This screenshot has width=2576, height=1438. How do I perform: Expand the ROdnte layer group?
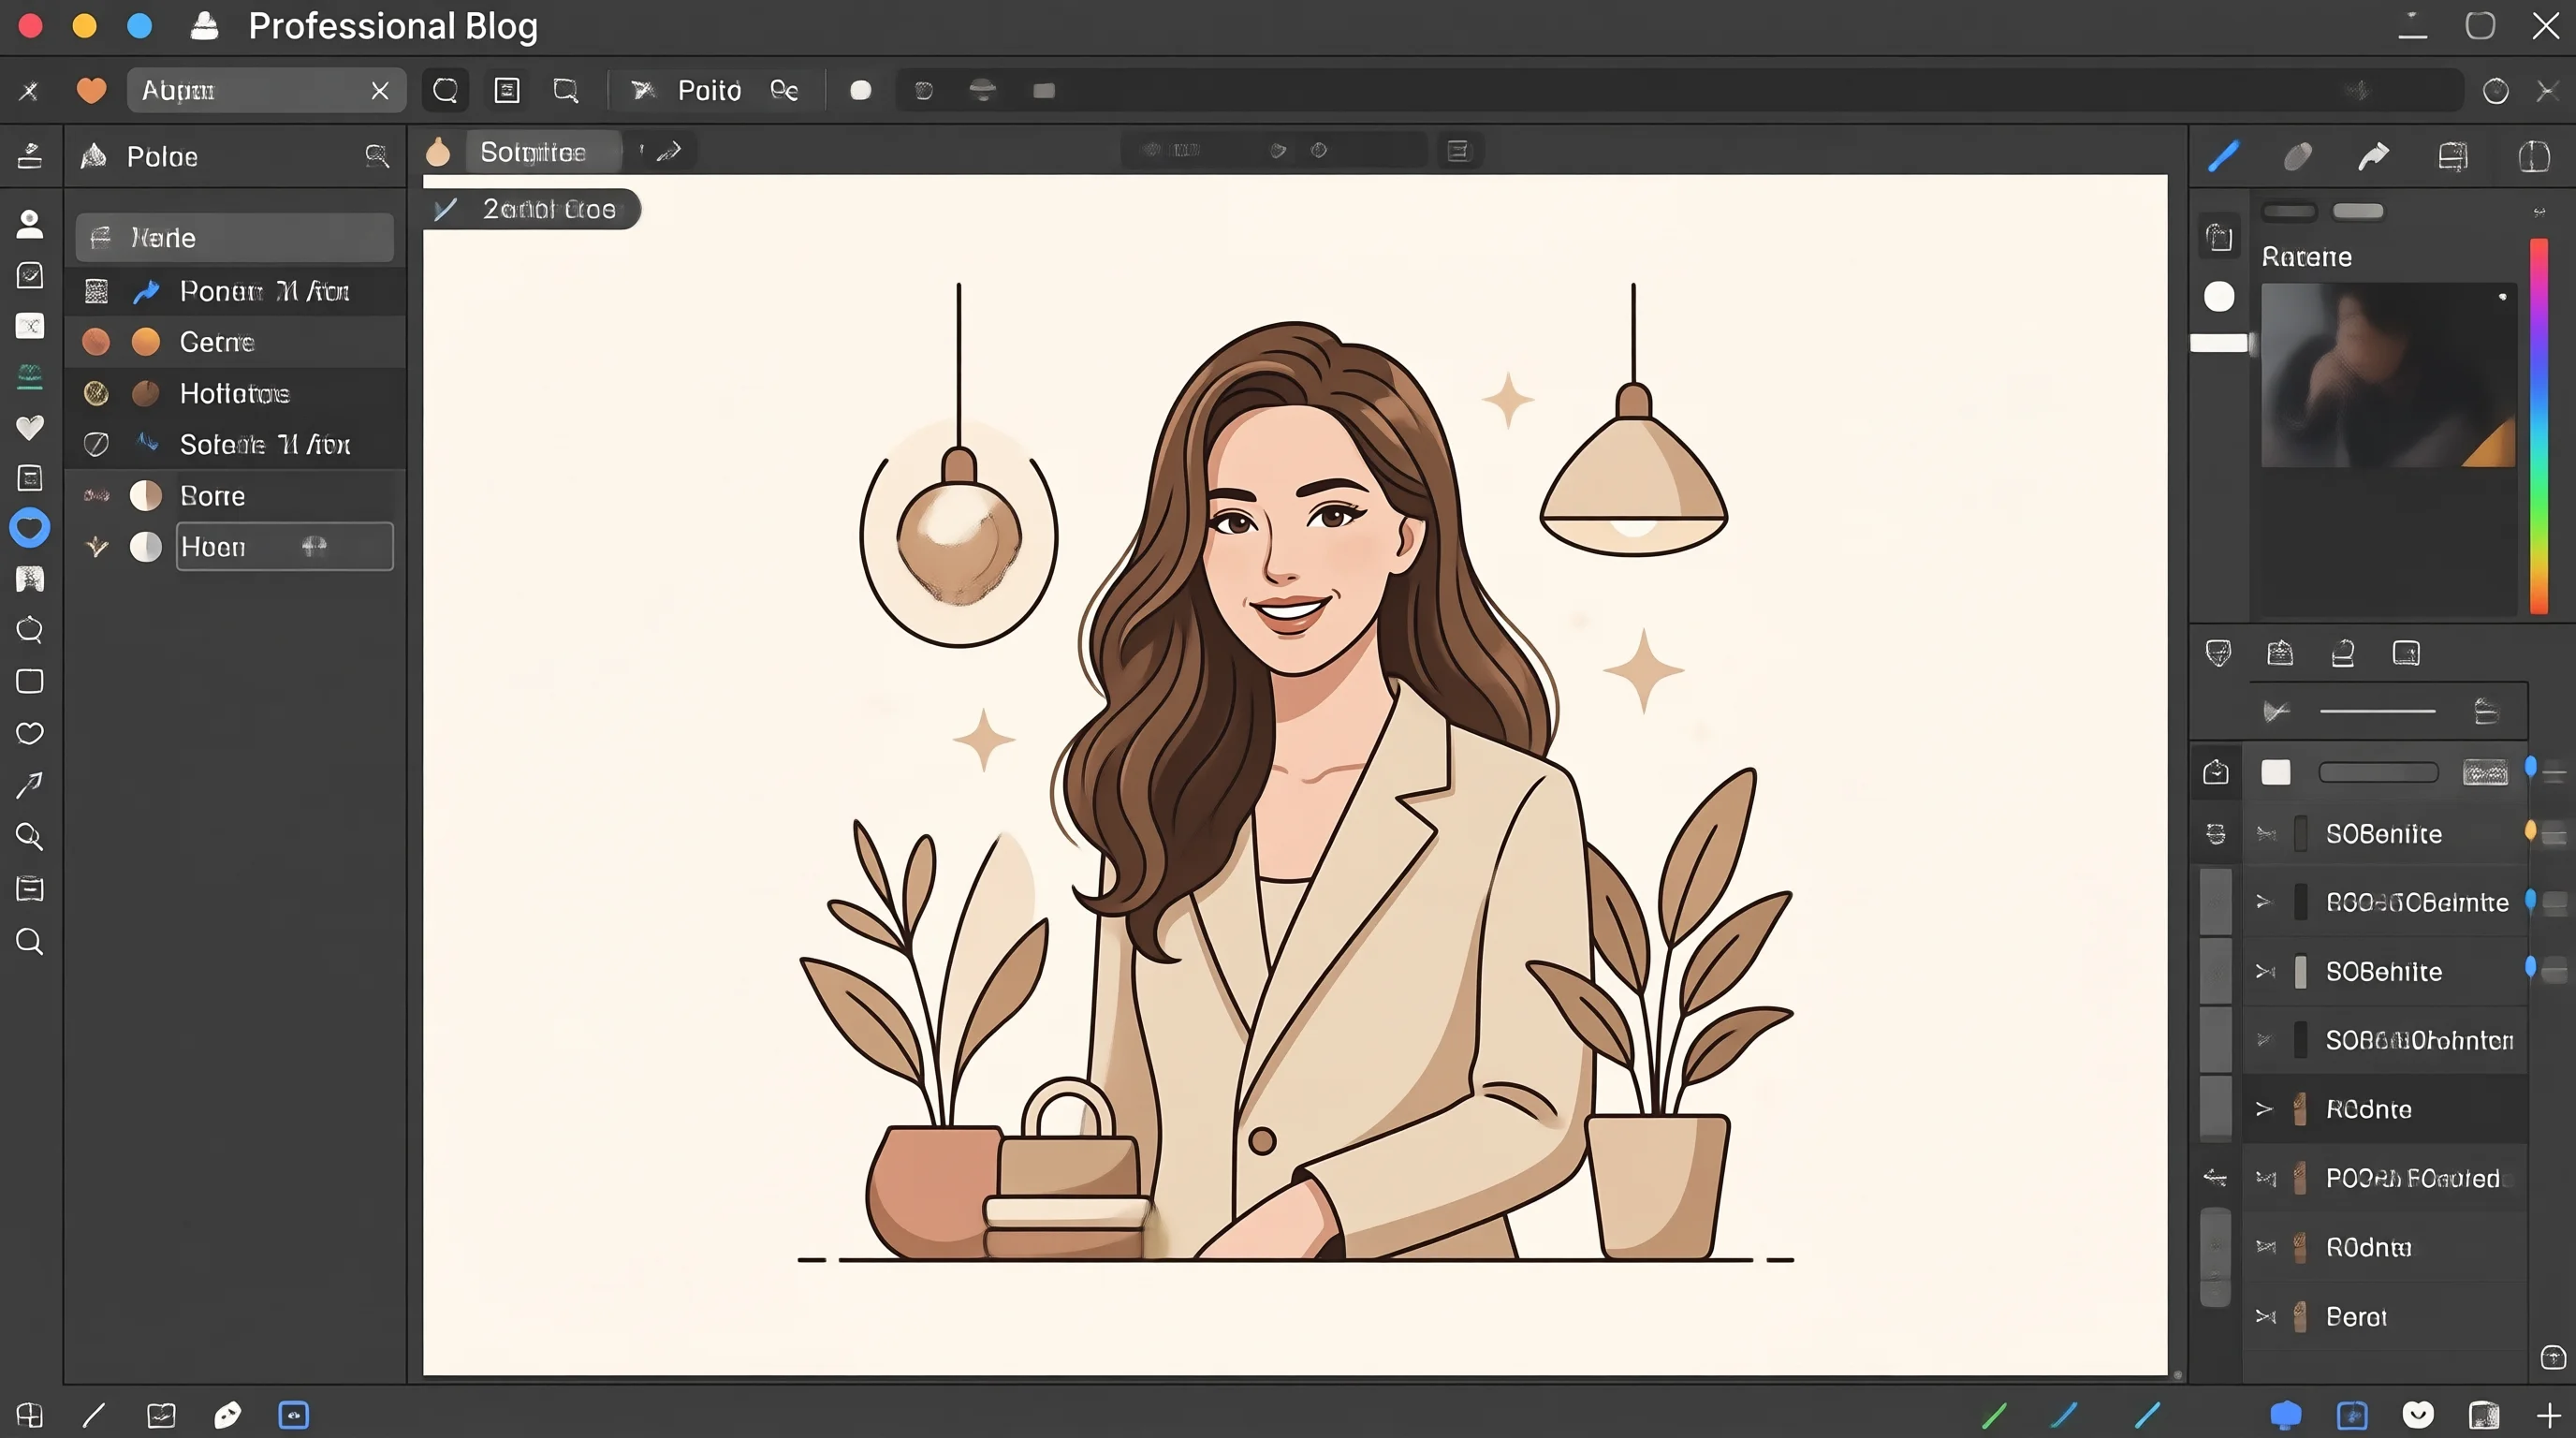(x=2265, y=1109)
